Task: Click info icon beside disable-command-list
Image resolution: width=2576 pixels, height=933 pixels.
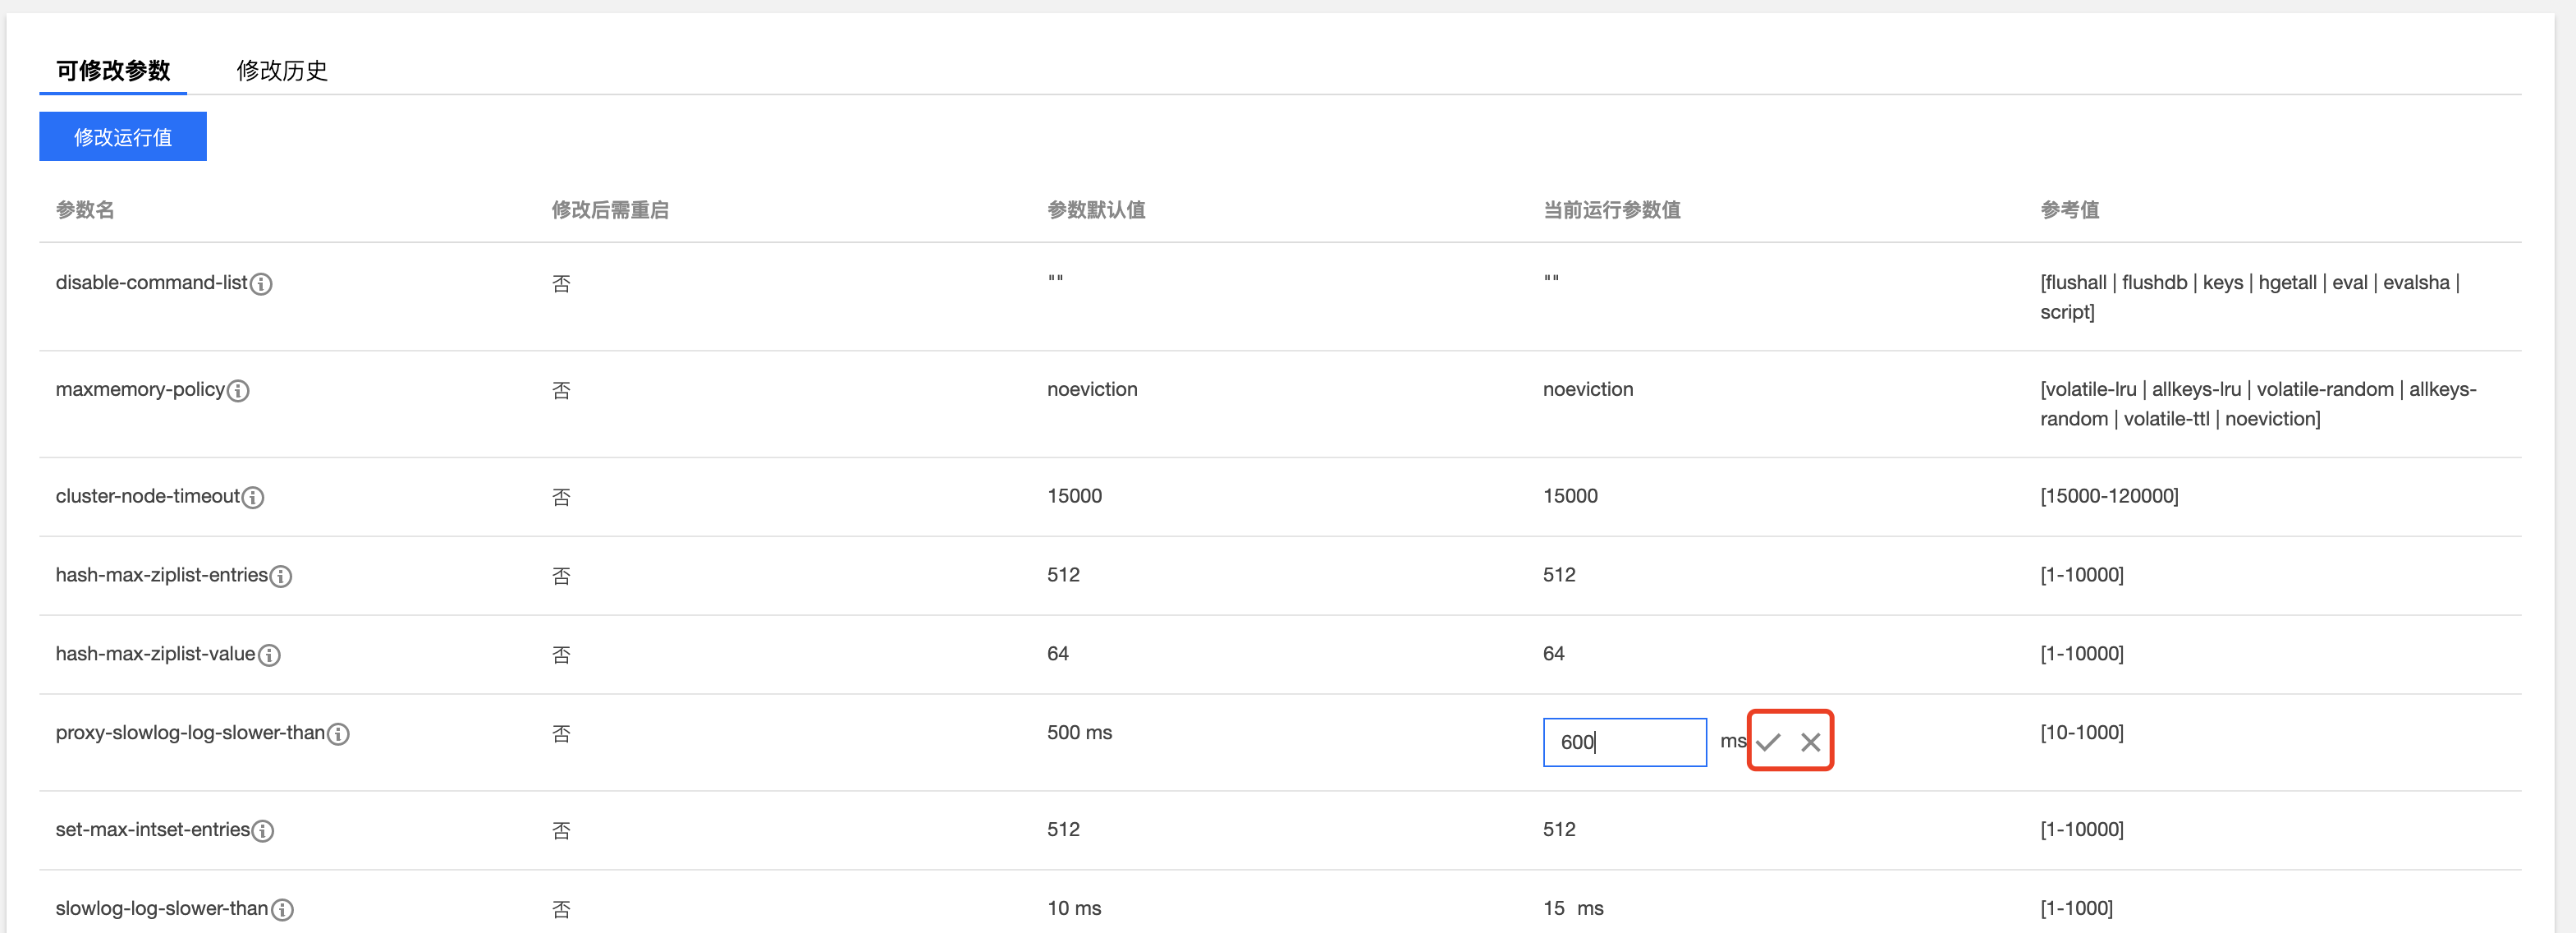Action: 261,284
